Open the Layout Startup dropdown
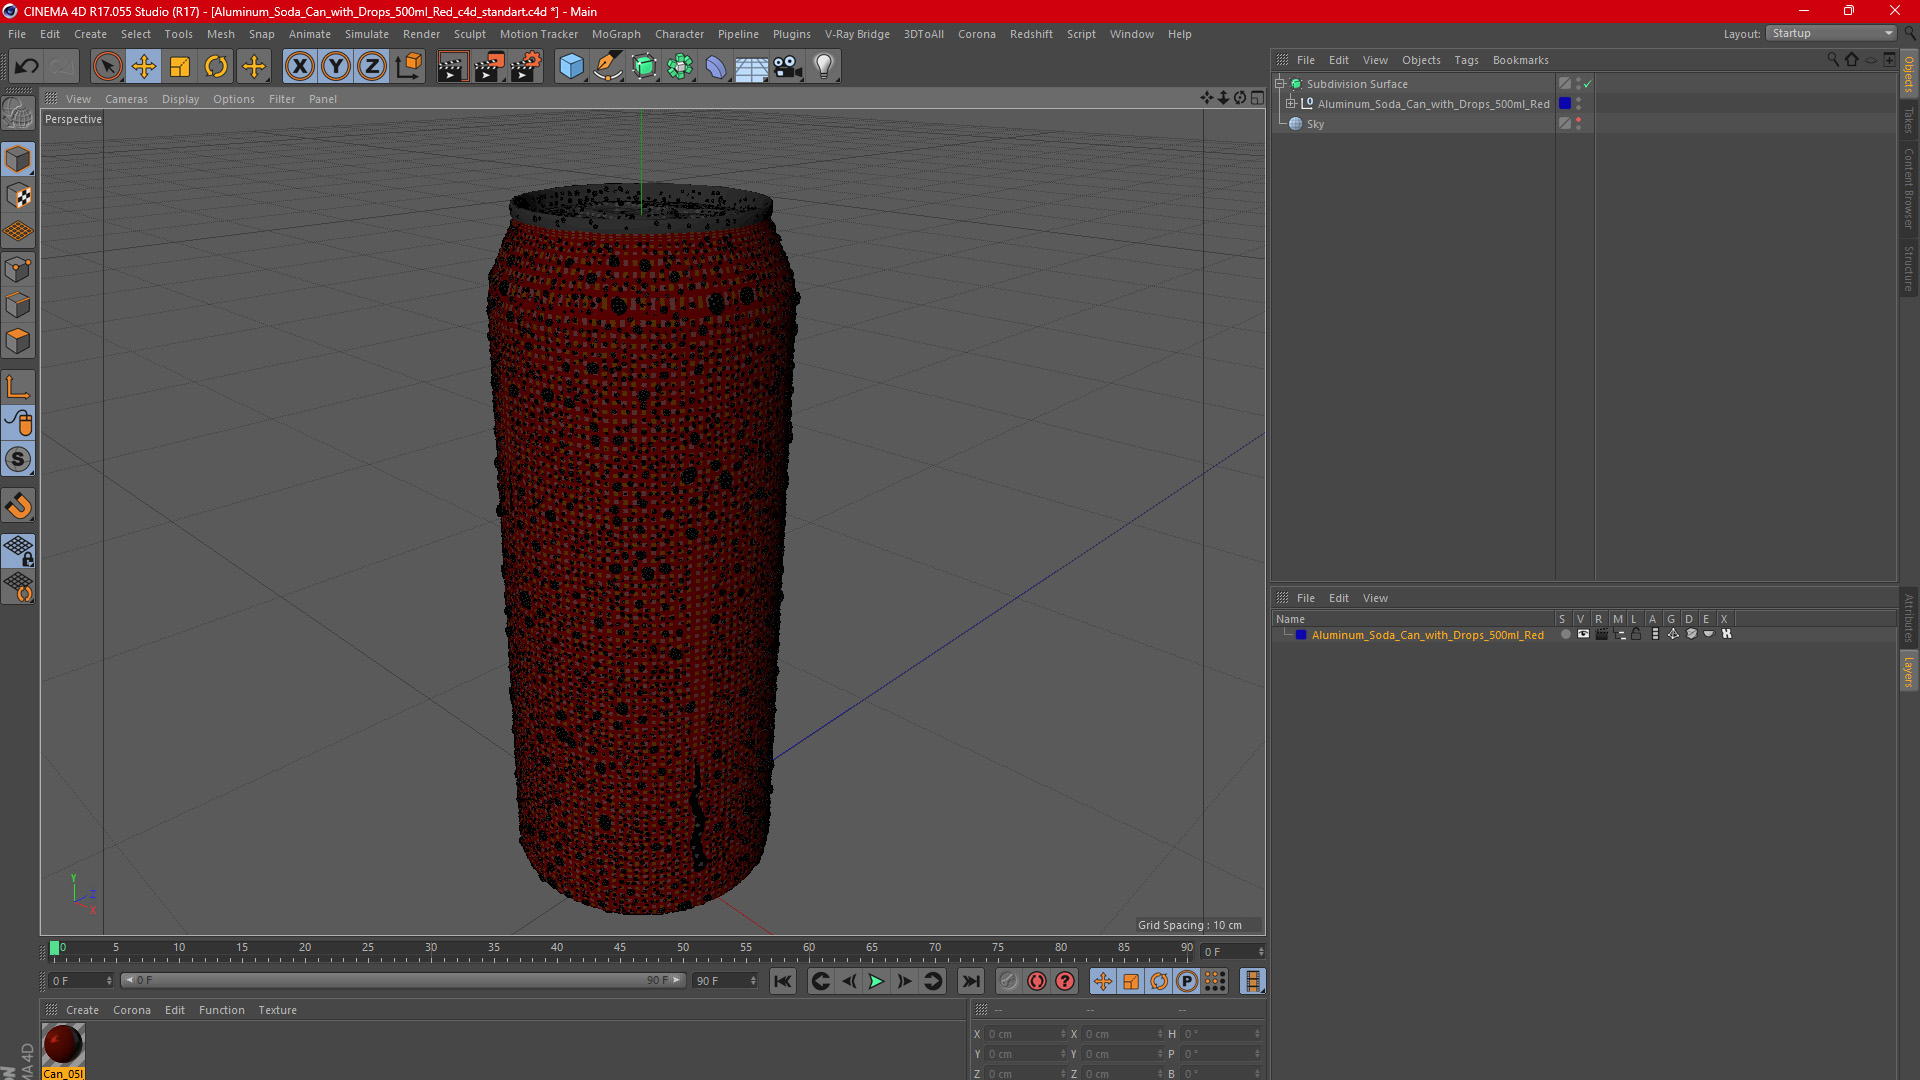1920x1080 pixels. click(x=1831, y=33)
